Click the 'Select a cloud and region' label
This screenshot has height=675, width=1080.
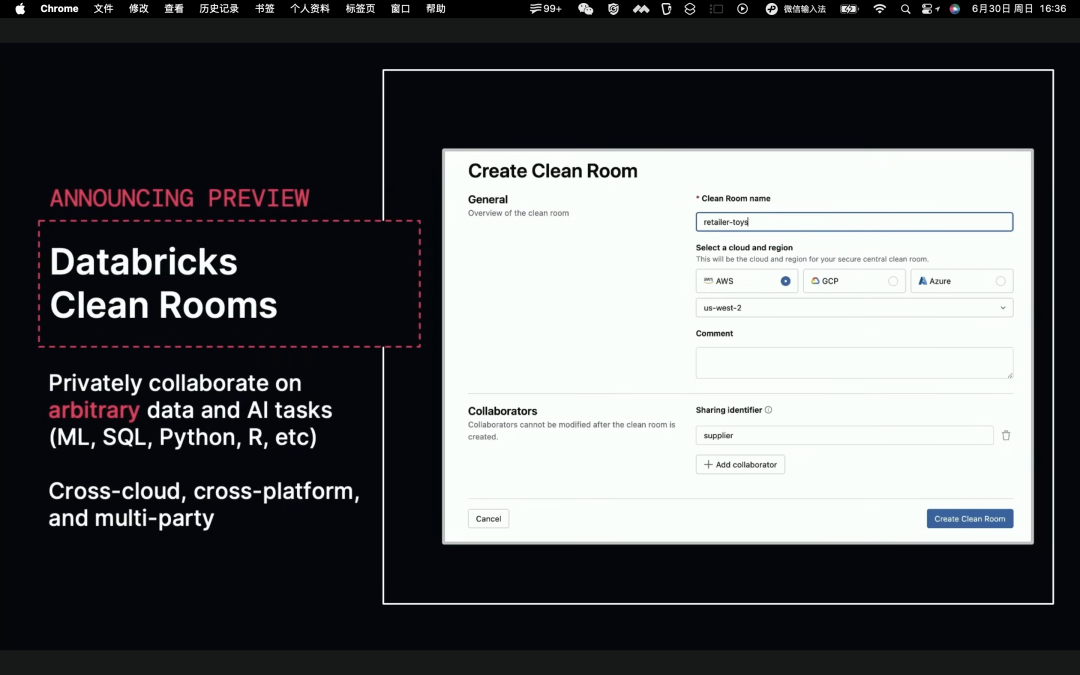coord(744,247)
